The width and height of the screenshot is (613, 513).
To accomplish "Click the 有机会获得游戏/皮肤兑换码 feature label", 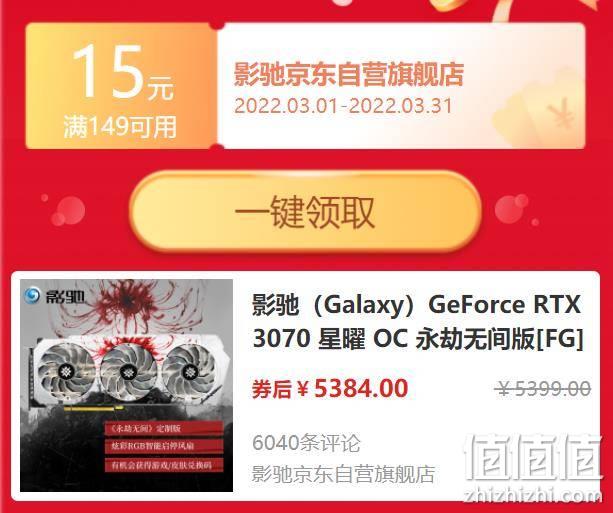I will [x=164, y=465].
